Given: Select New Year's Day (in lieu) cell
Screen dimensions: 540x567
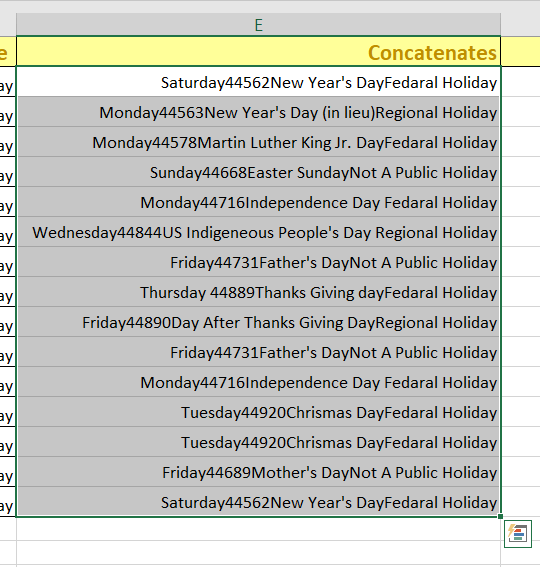Looking at the screenshot, I should click(259, 112).
